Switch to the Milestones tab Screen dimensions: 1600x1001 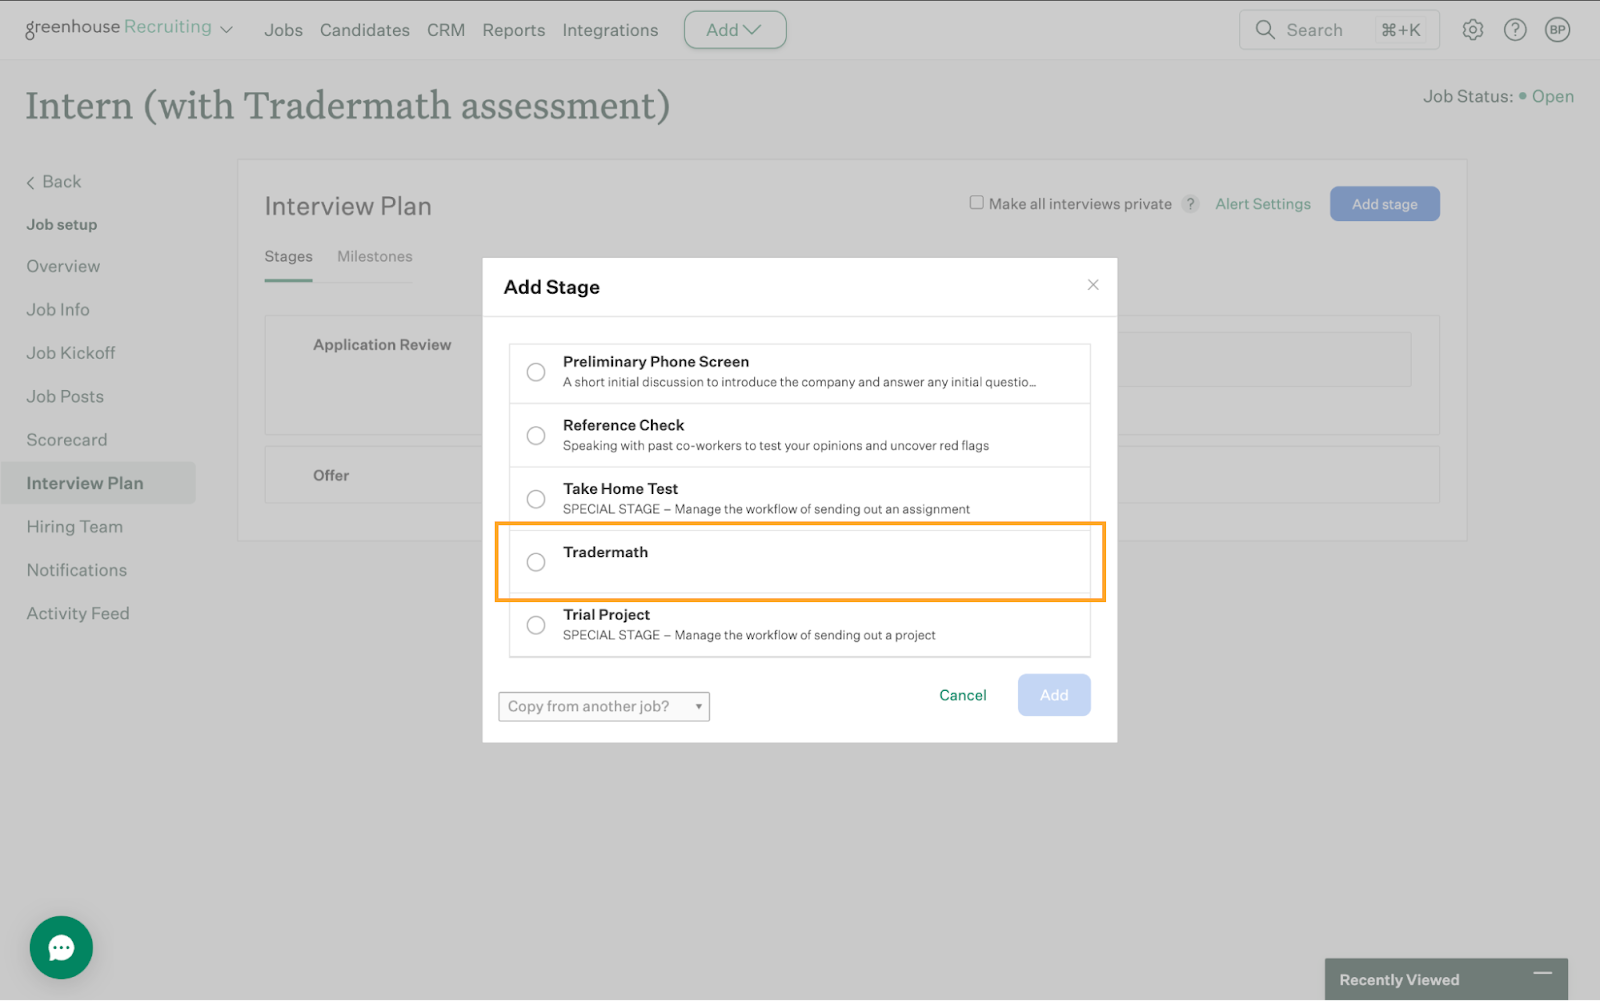pyautogui.click(x=374, y=257)
